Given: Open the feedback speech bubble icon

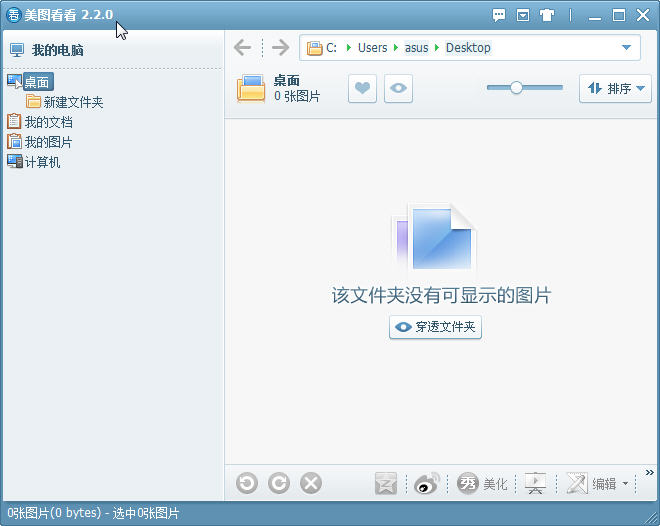Looking at the screenshot, I should tap(499, 15).
